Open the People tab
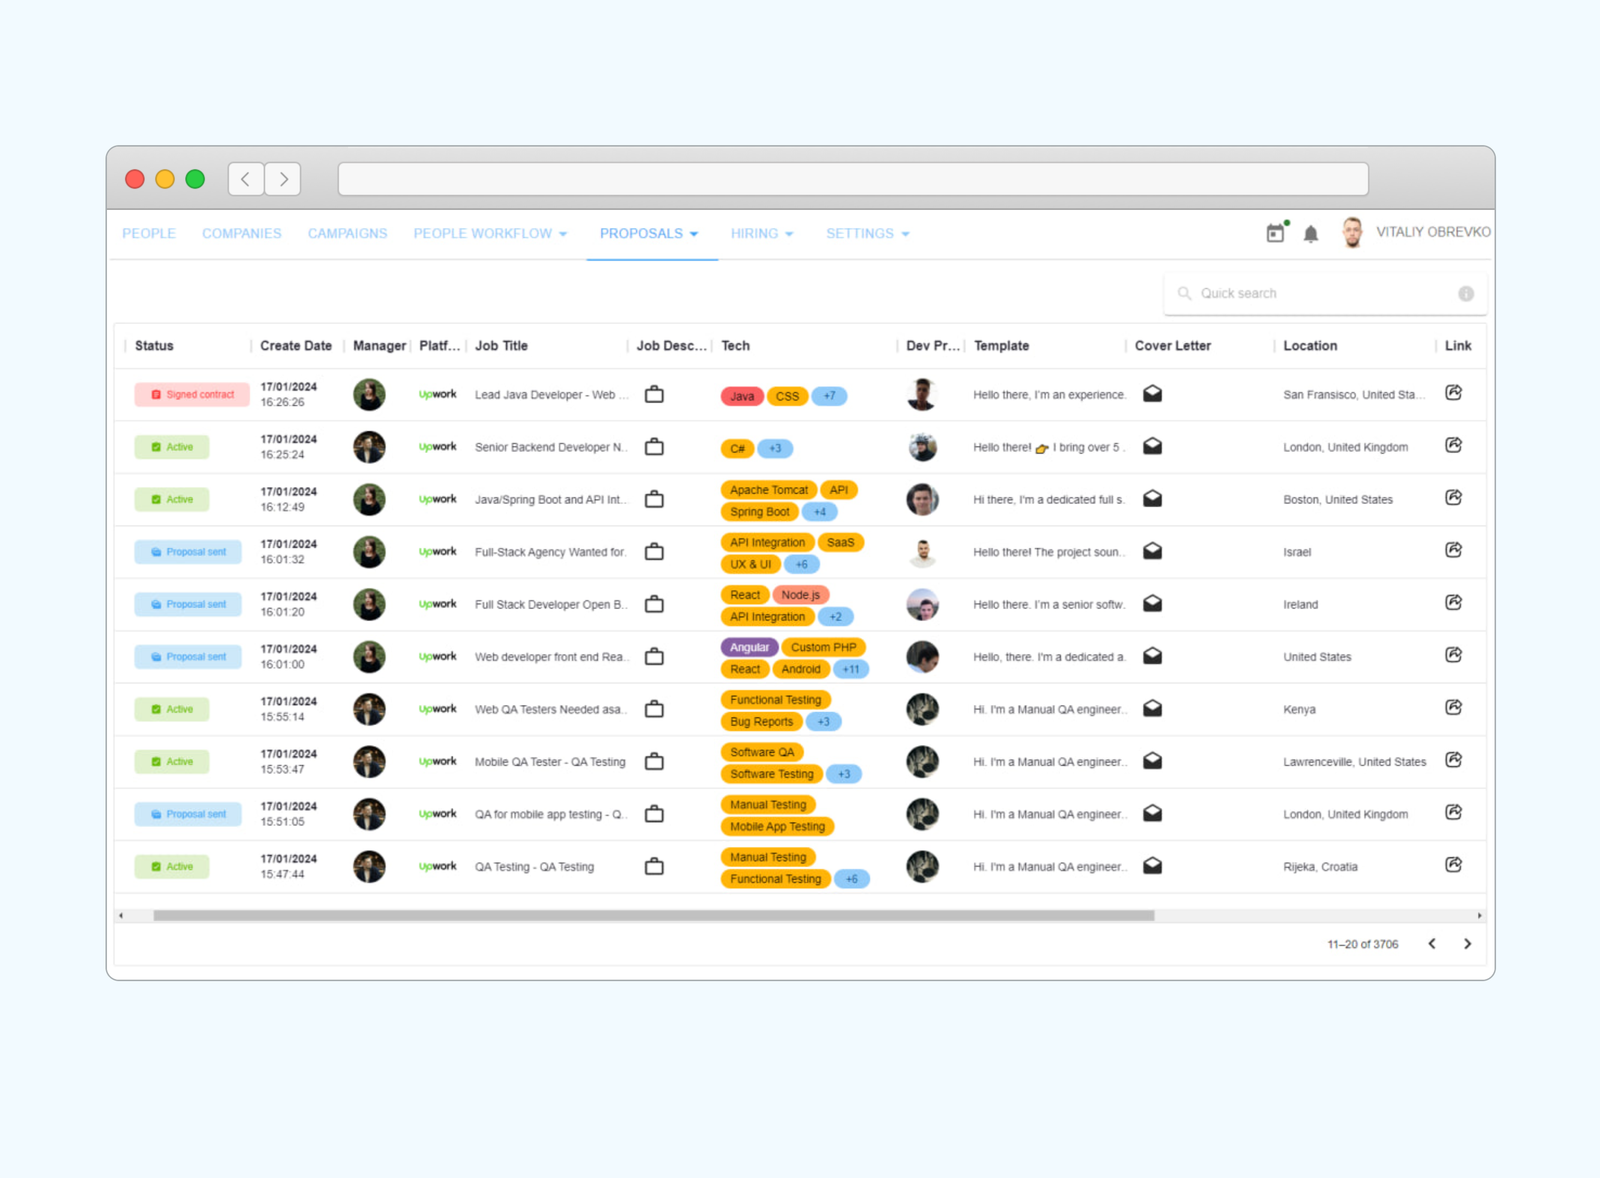 [149, 234]
